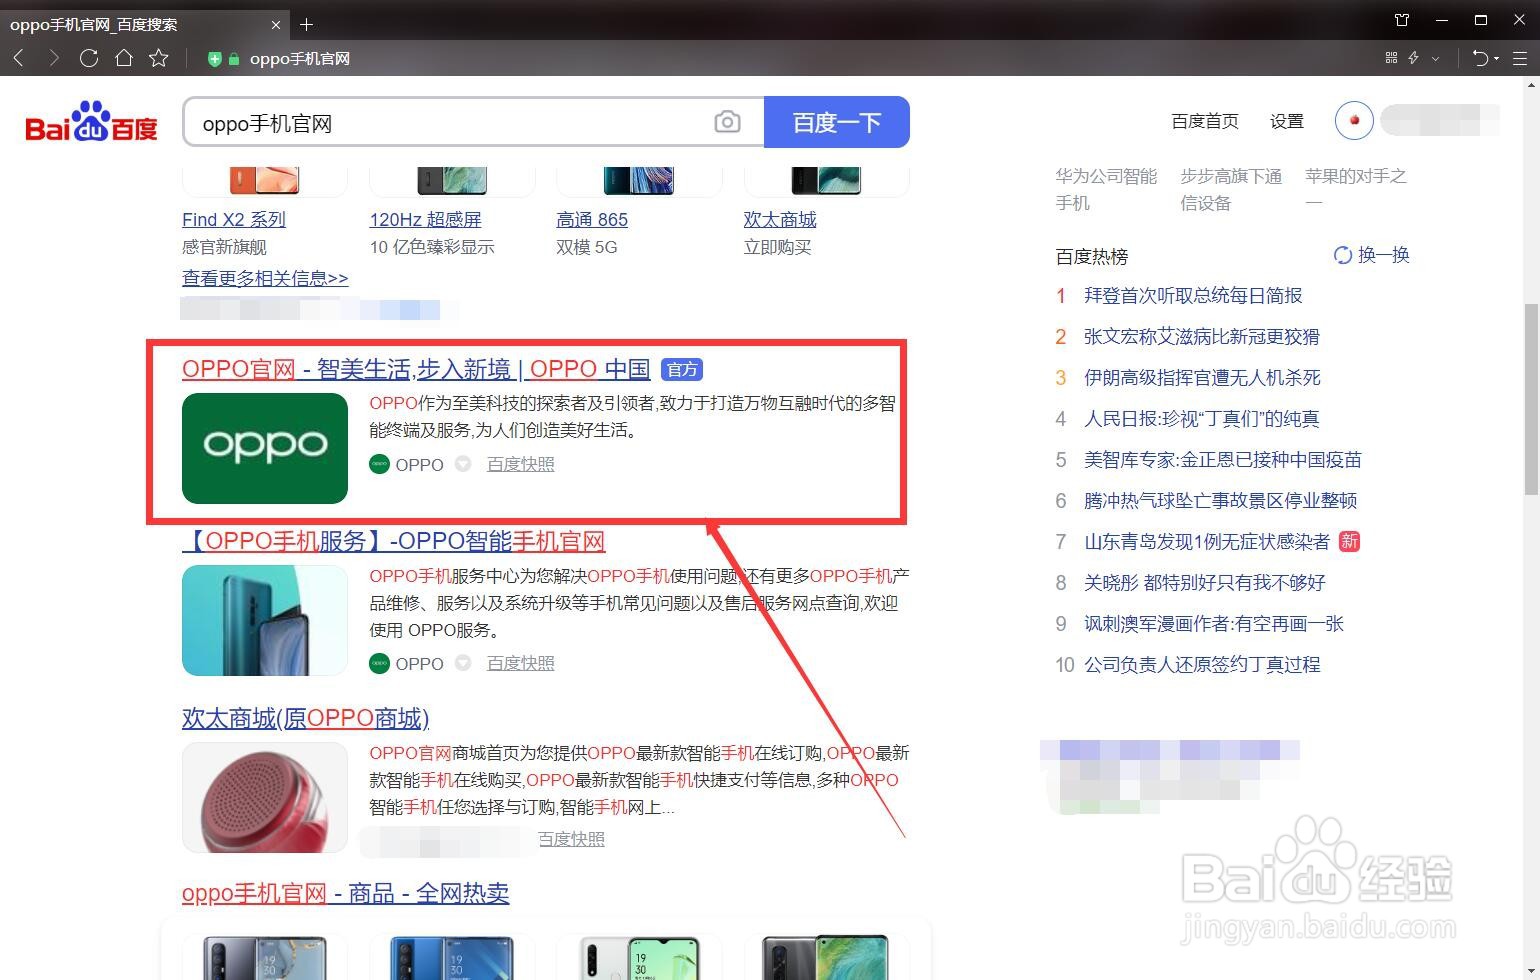This screenshot has width=1540, height=980.
Task: Open 百度快照 under 欢太商城 result
Action: (x=571, y=839)
